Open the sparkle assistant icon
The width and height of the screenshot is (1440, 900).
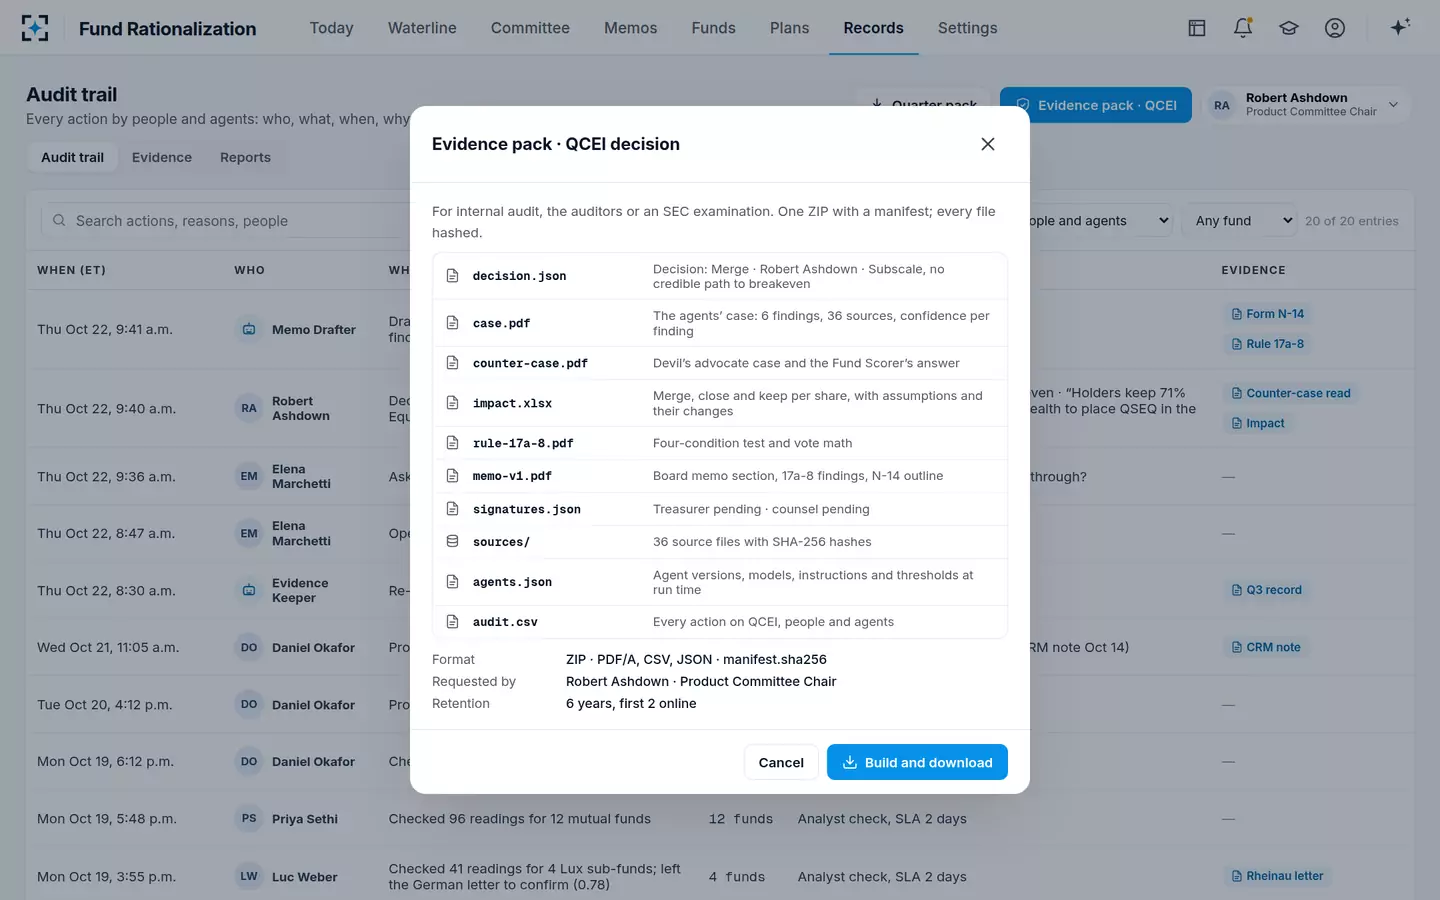[1400, 27]
